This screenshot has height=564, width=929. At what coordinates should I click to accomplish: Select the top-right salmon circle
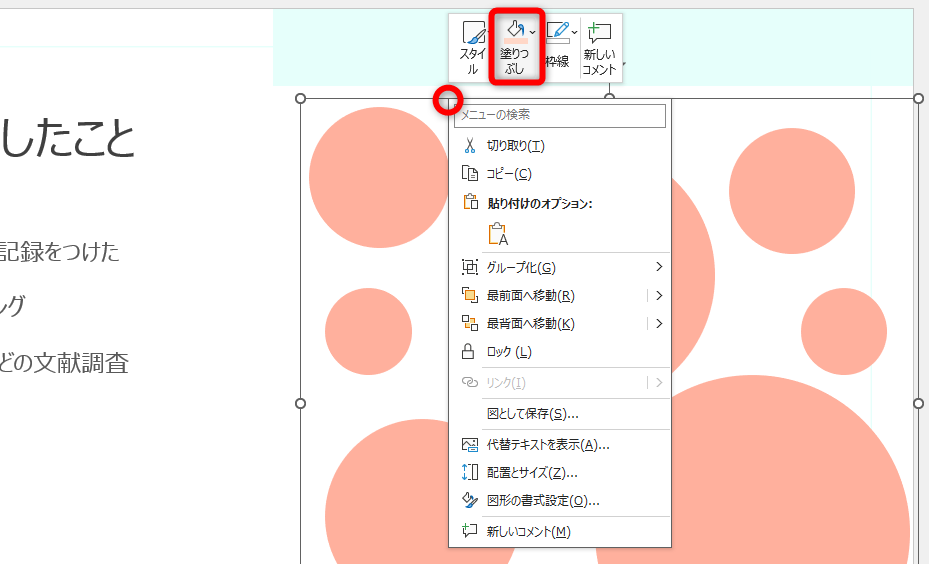(792, 191)
